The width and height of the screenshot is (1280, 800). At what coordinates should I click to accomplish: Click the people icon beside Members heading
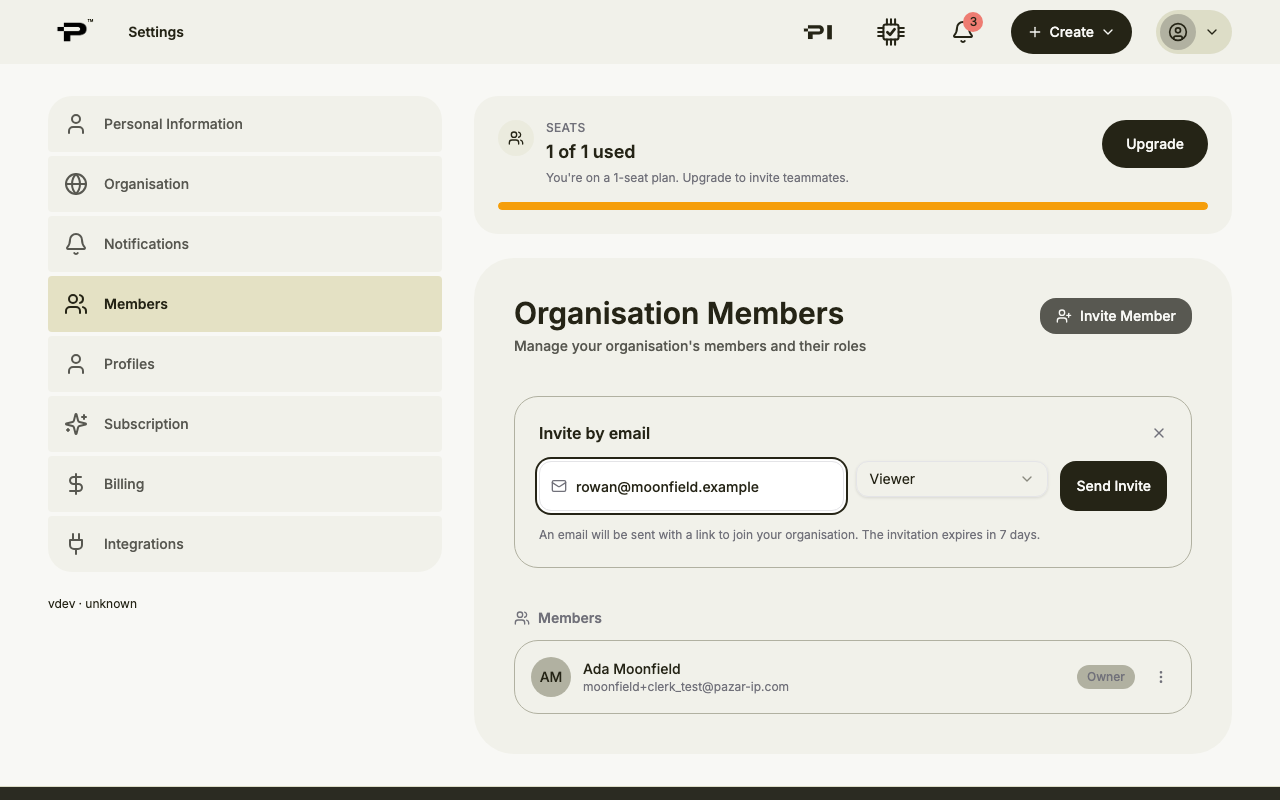tap(522, 619)
